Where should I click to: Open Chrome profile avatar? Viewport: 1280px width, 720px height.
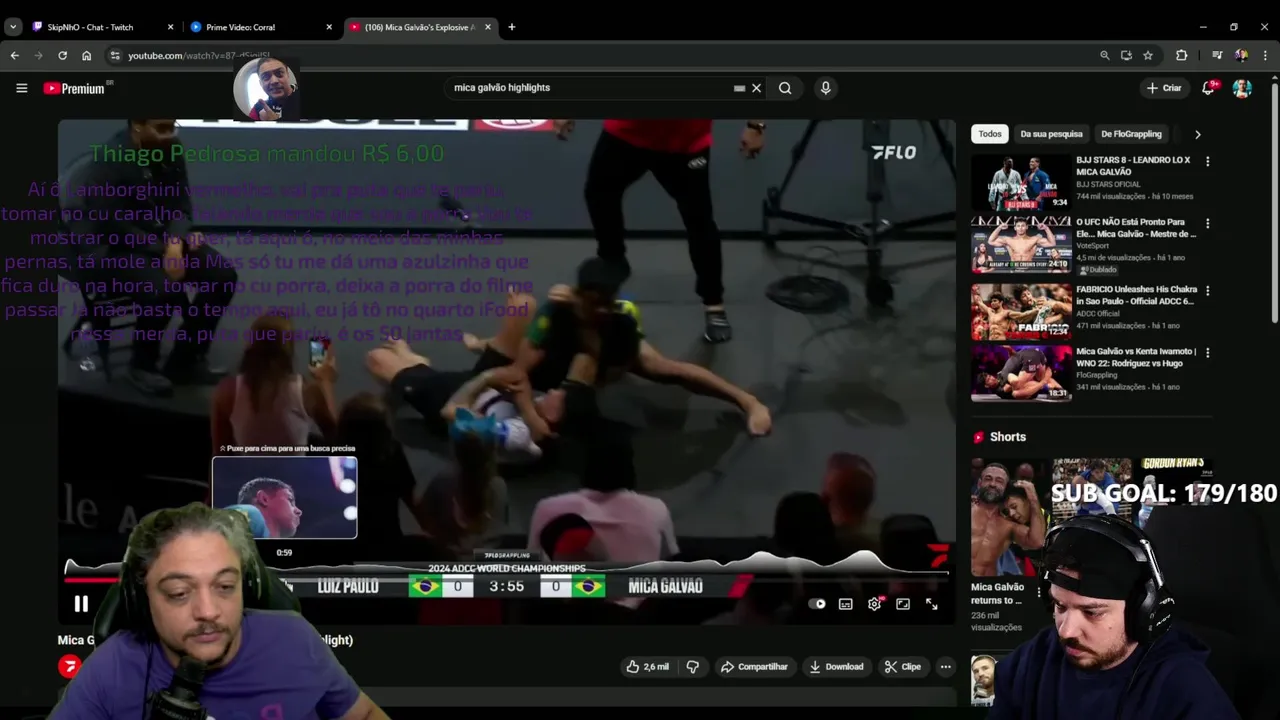pyautogui.click(x=1241, y=56)
